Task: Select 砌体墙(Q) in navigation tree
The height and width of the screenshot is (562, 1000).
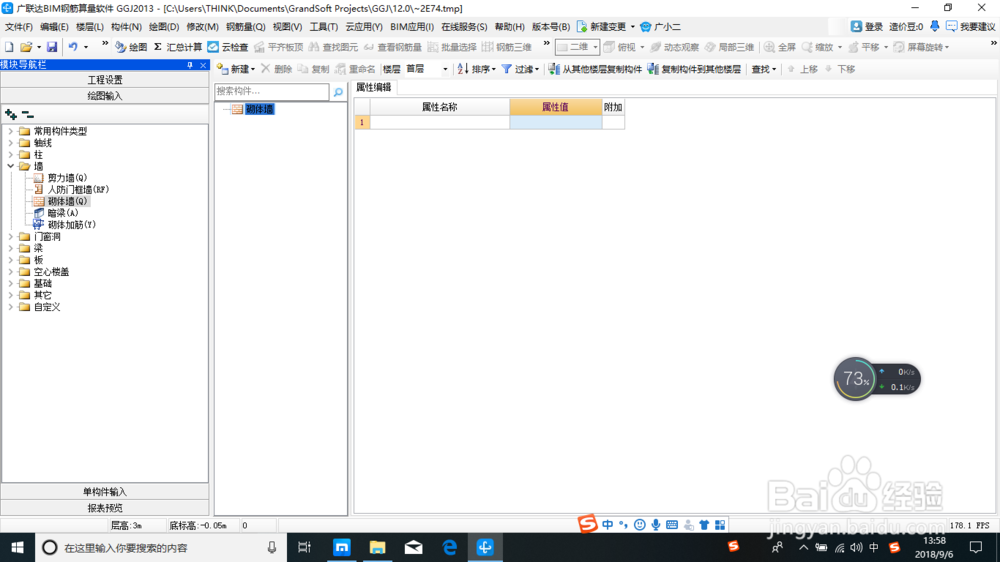Action: click(x=67, y=202)
